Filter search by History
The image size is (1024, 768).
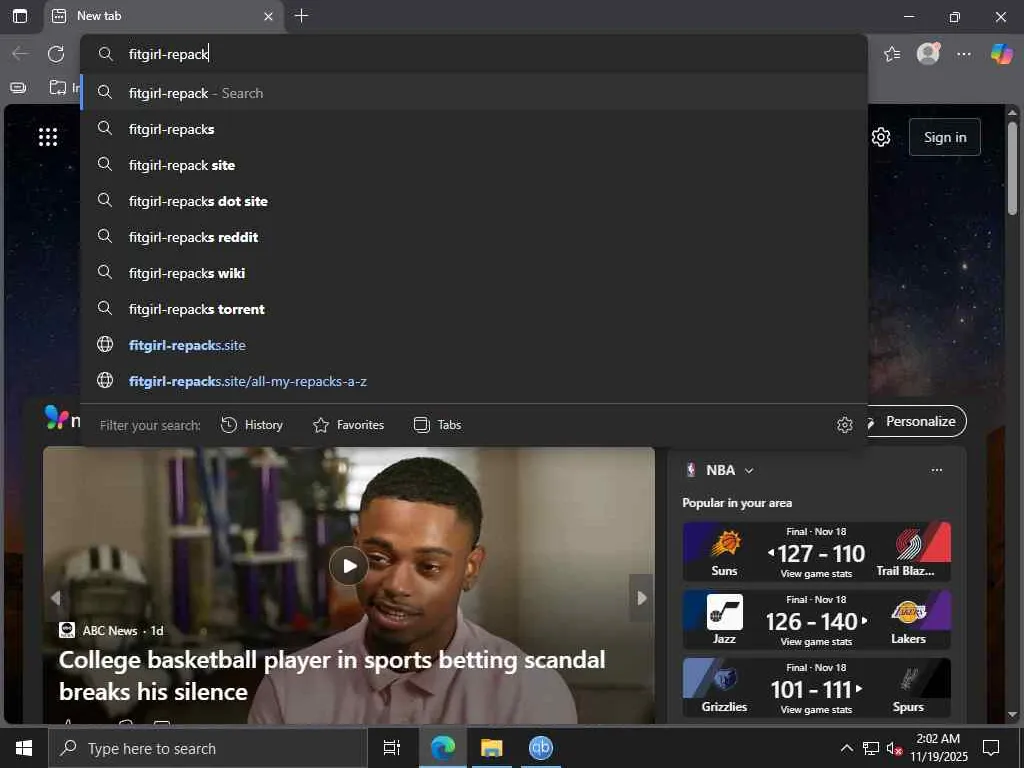[x=251, y=425]
